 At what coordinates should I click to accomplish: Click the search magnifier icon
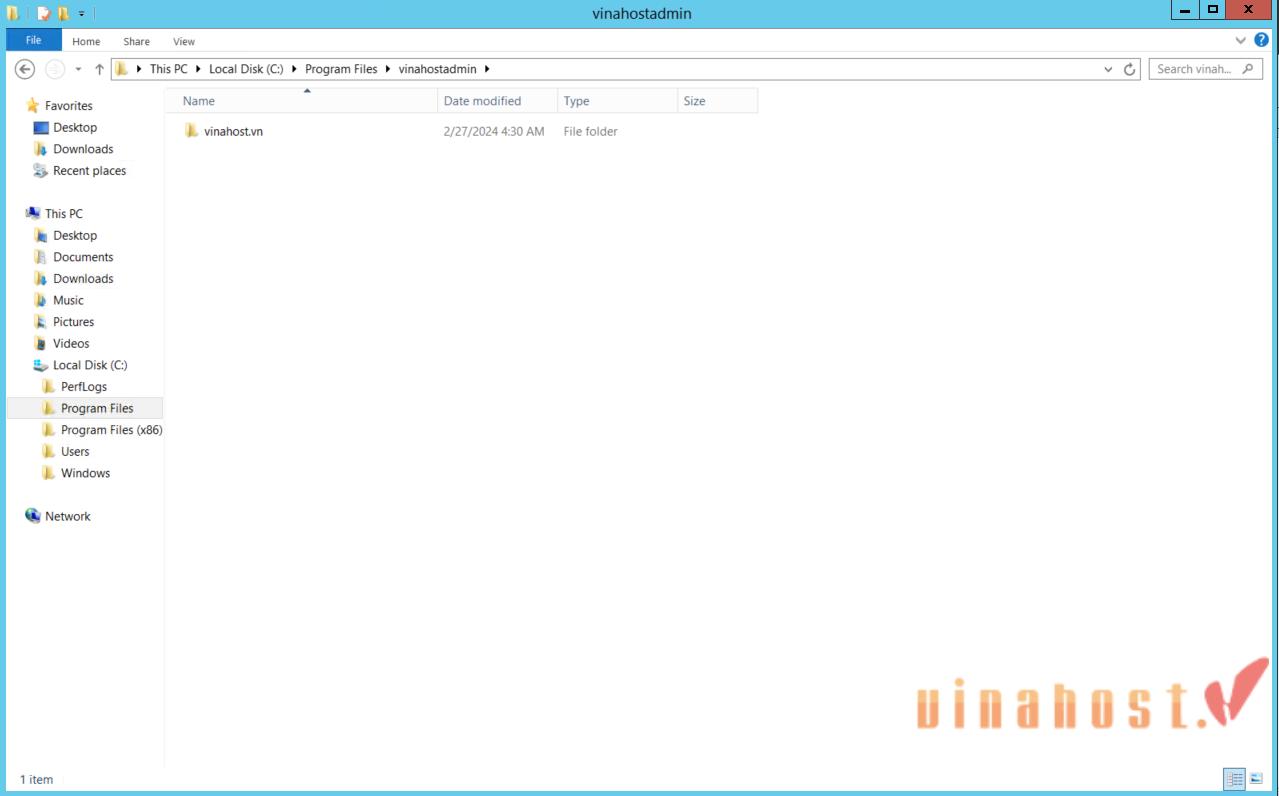click(x=1248, y=69)
